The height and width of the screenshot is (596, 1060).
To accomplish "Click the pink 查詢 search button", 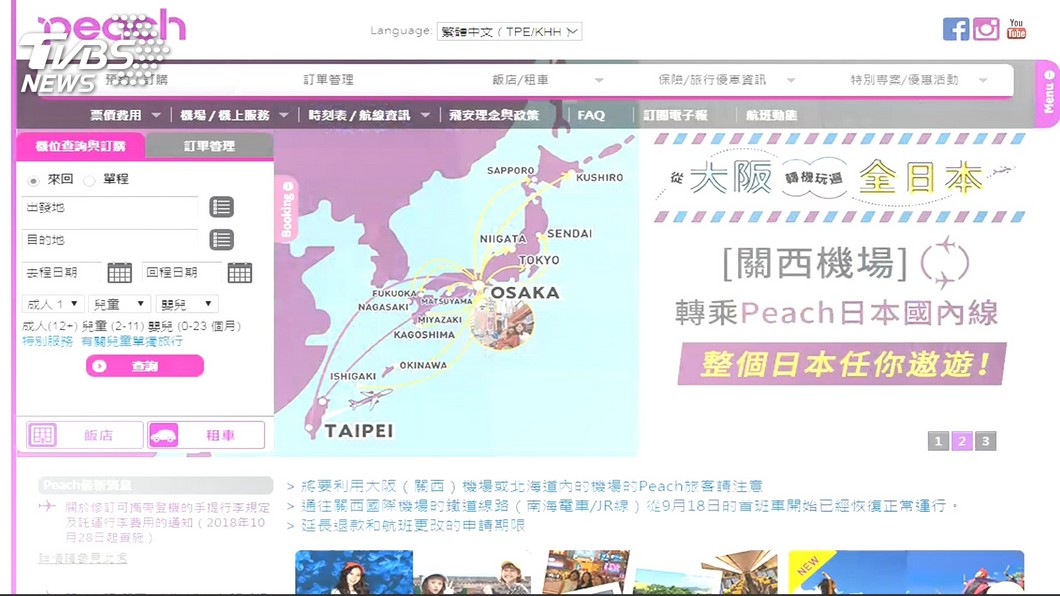I will point(145,366).
